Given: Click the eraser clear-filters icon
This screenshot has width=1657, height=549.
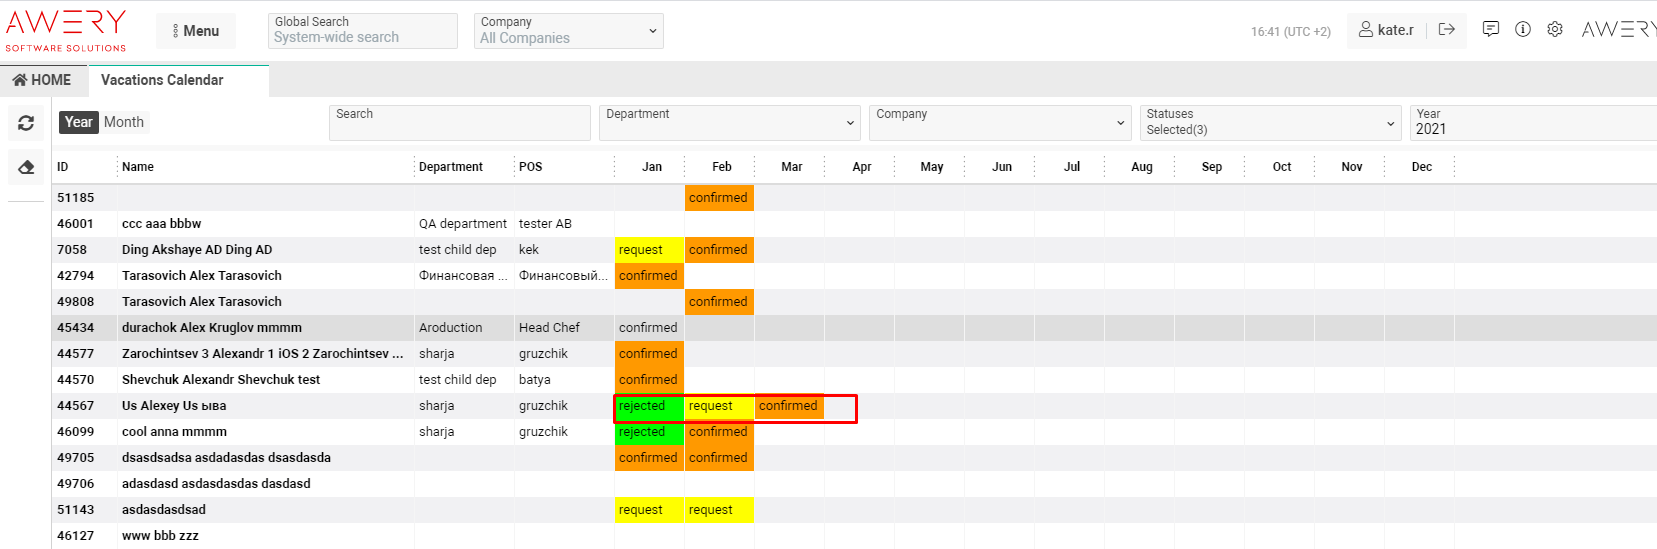Looking at the screenshot, I should coord(26,167).
